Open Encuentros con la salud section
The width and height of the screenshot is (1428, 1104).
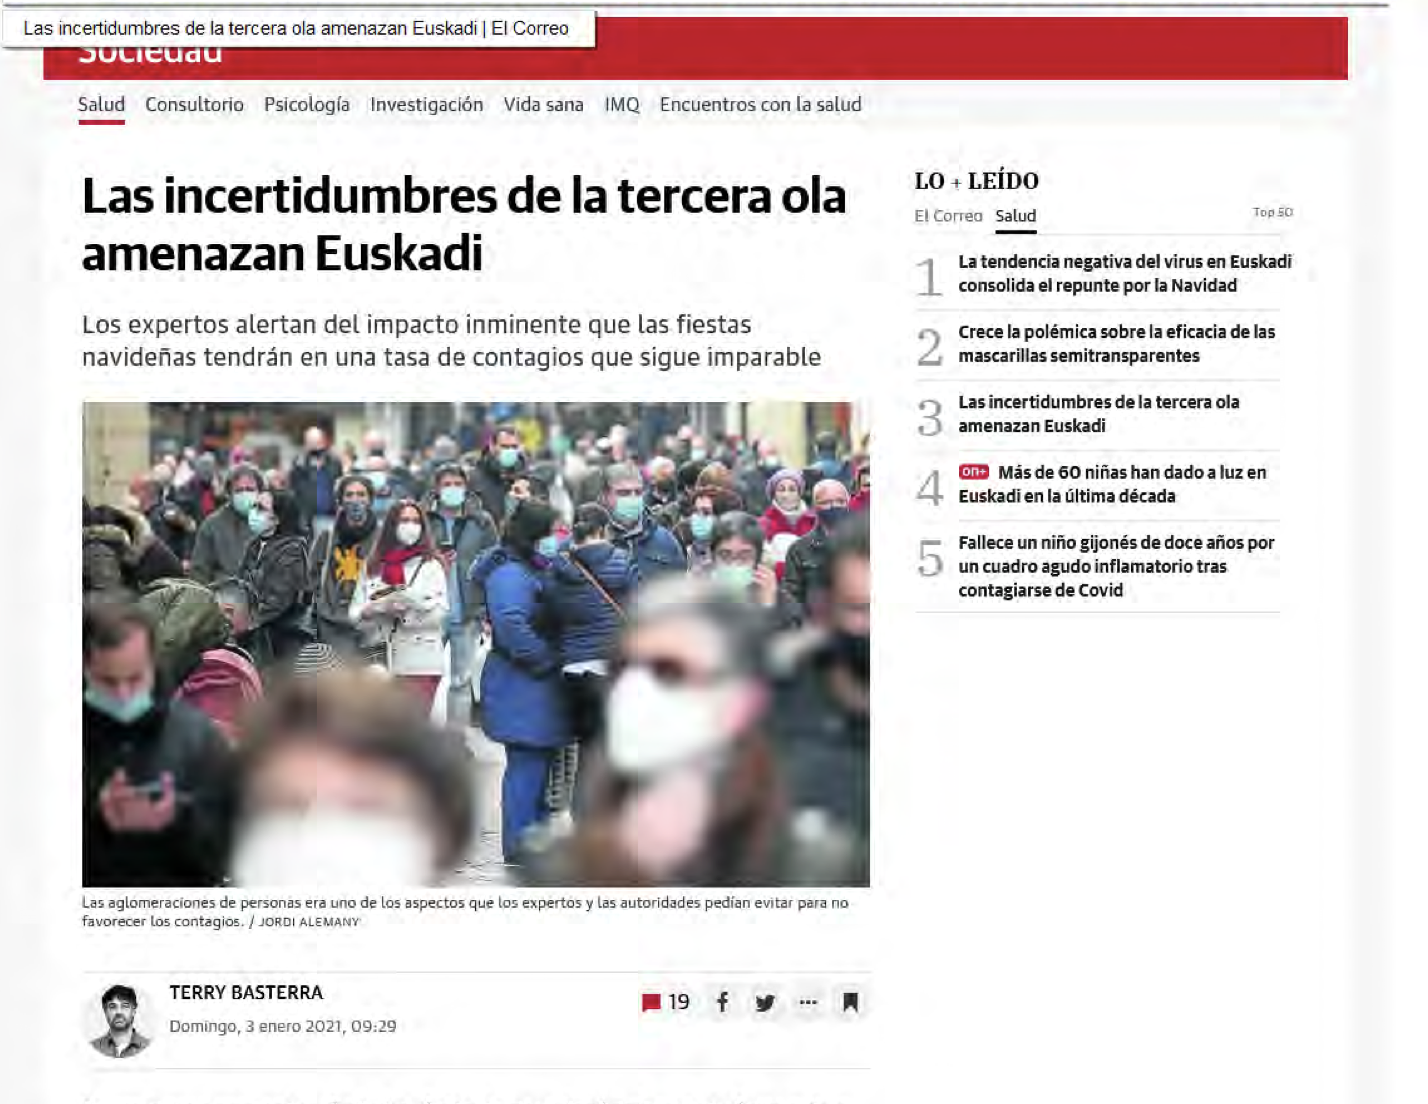(760, 105)
